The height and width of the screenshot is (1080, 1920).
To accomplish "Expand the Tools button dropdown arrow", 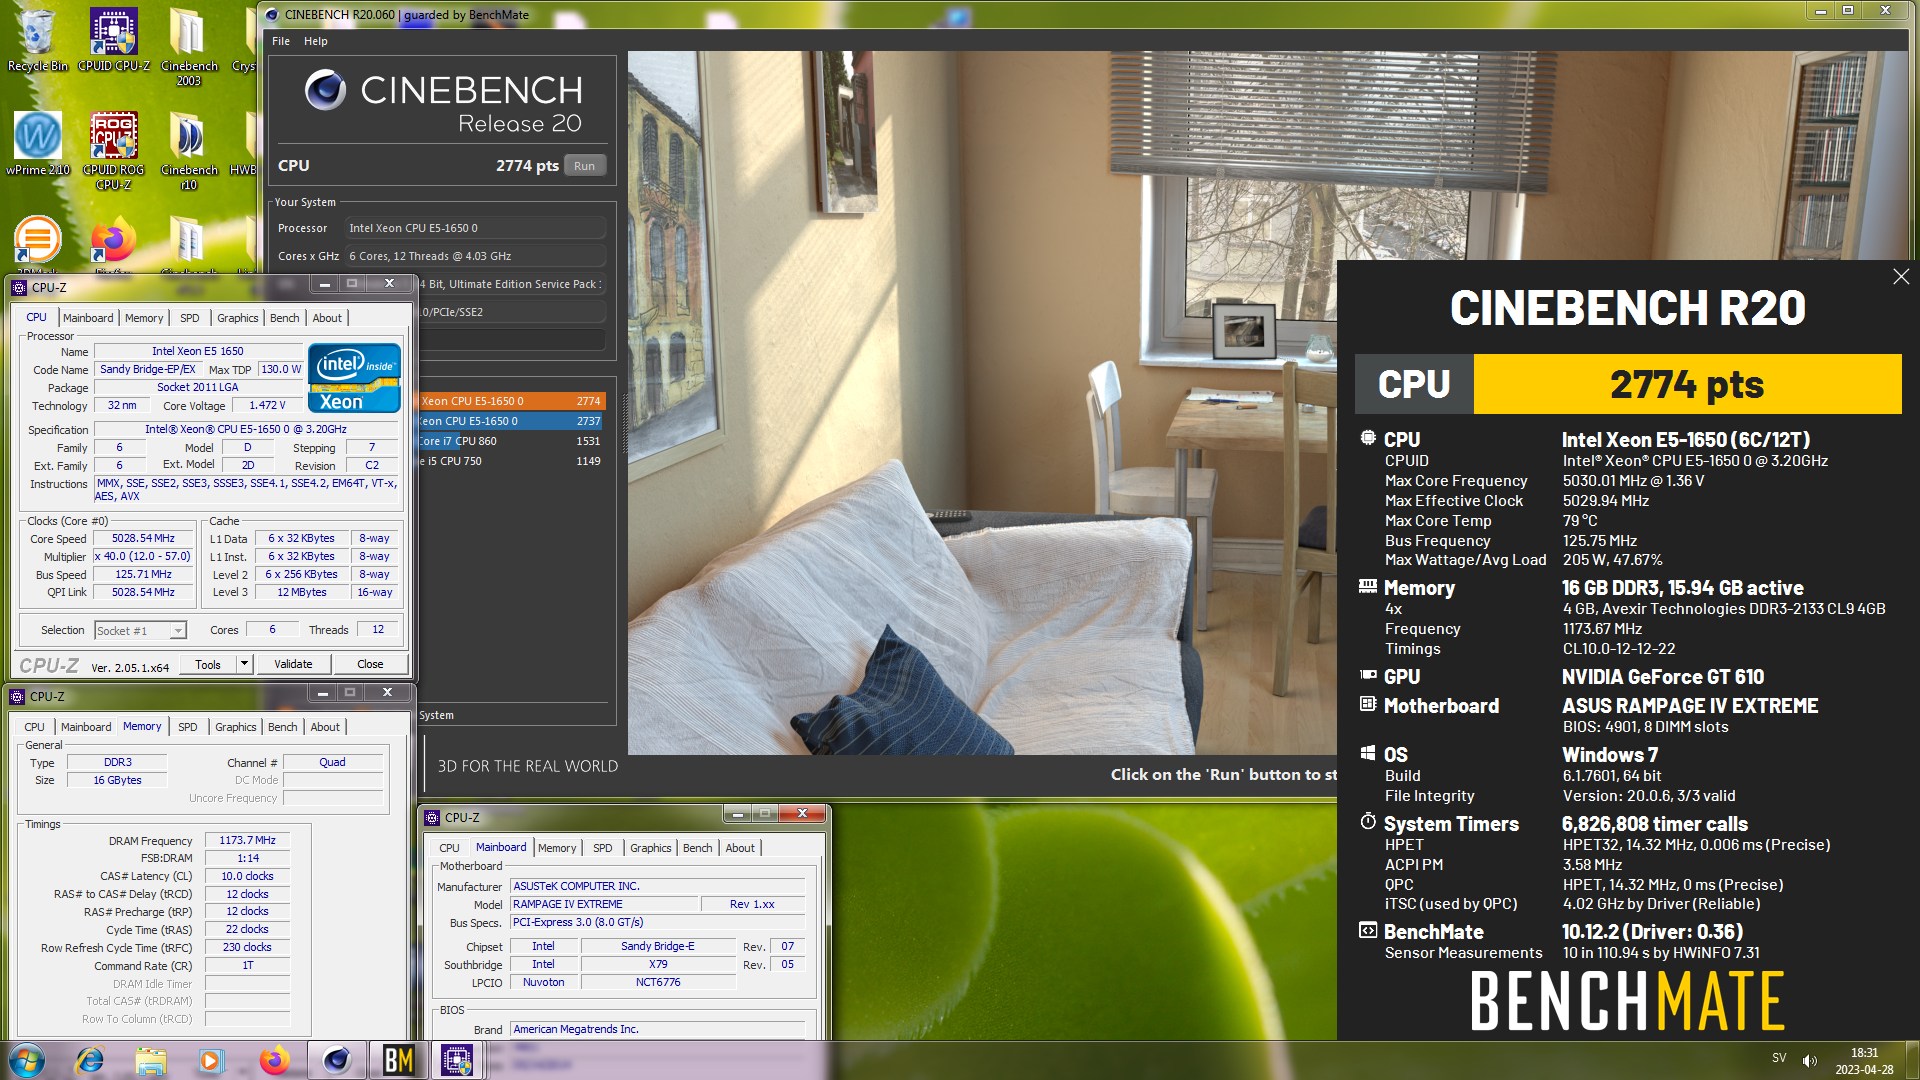I will tap(243, 664).
